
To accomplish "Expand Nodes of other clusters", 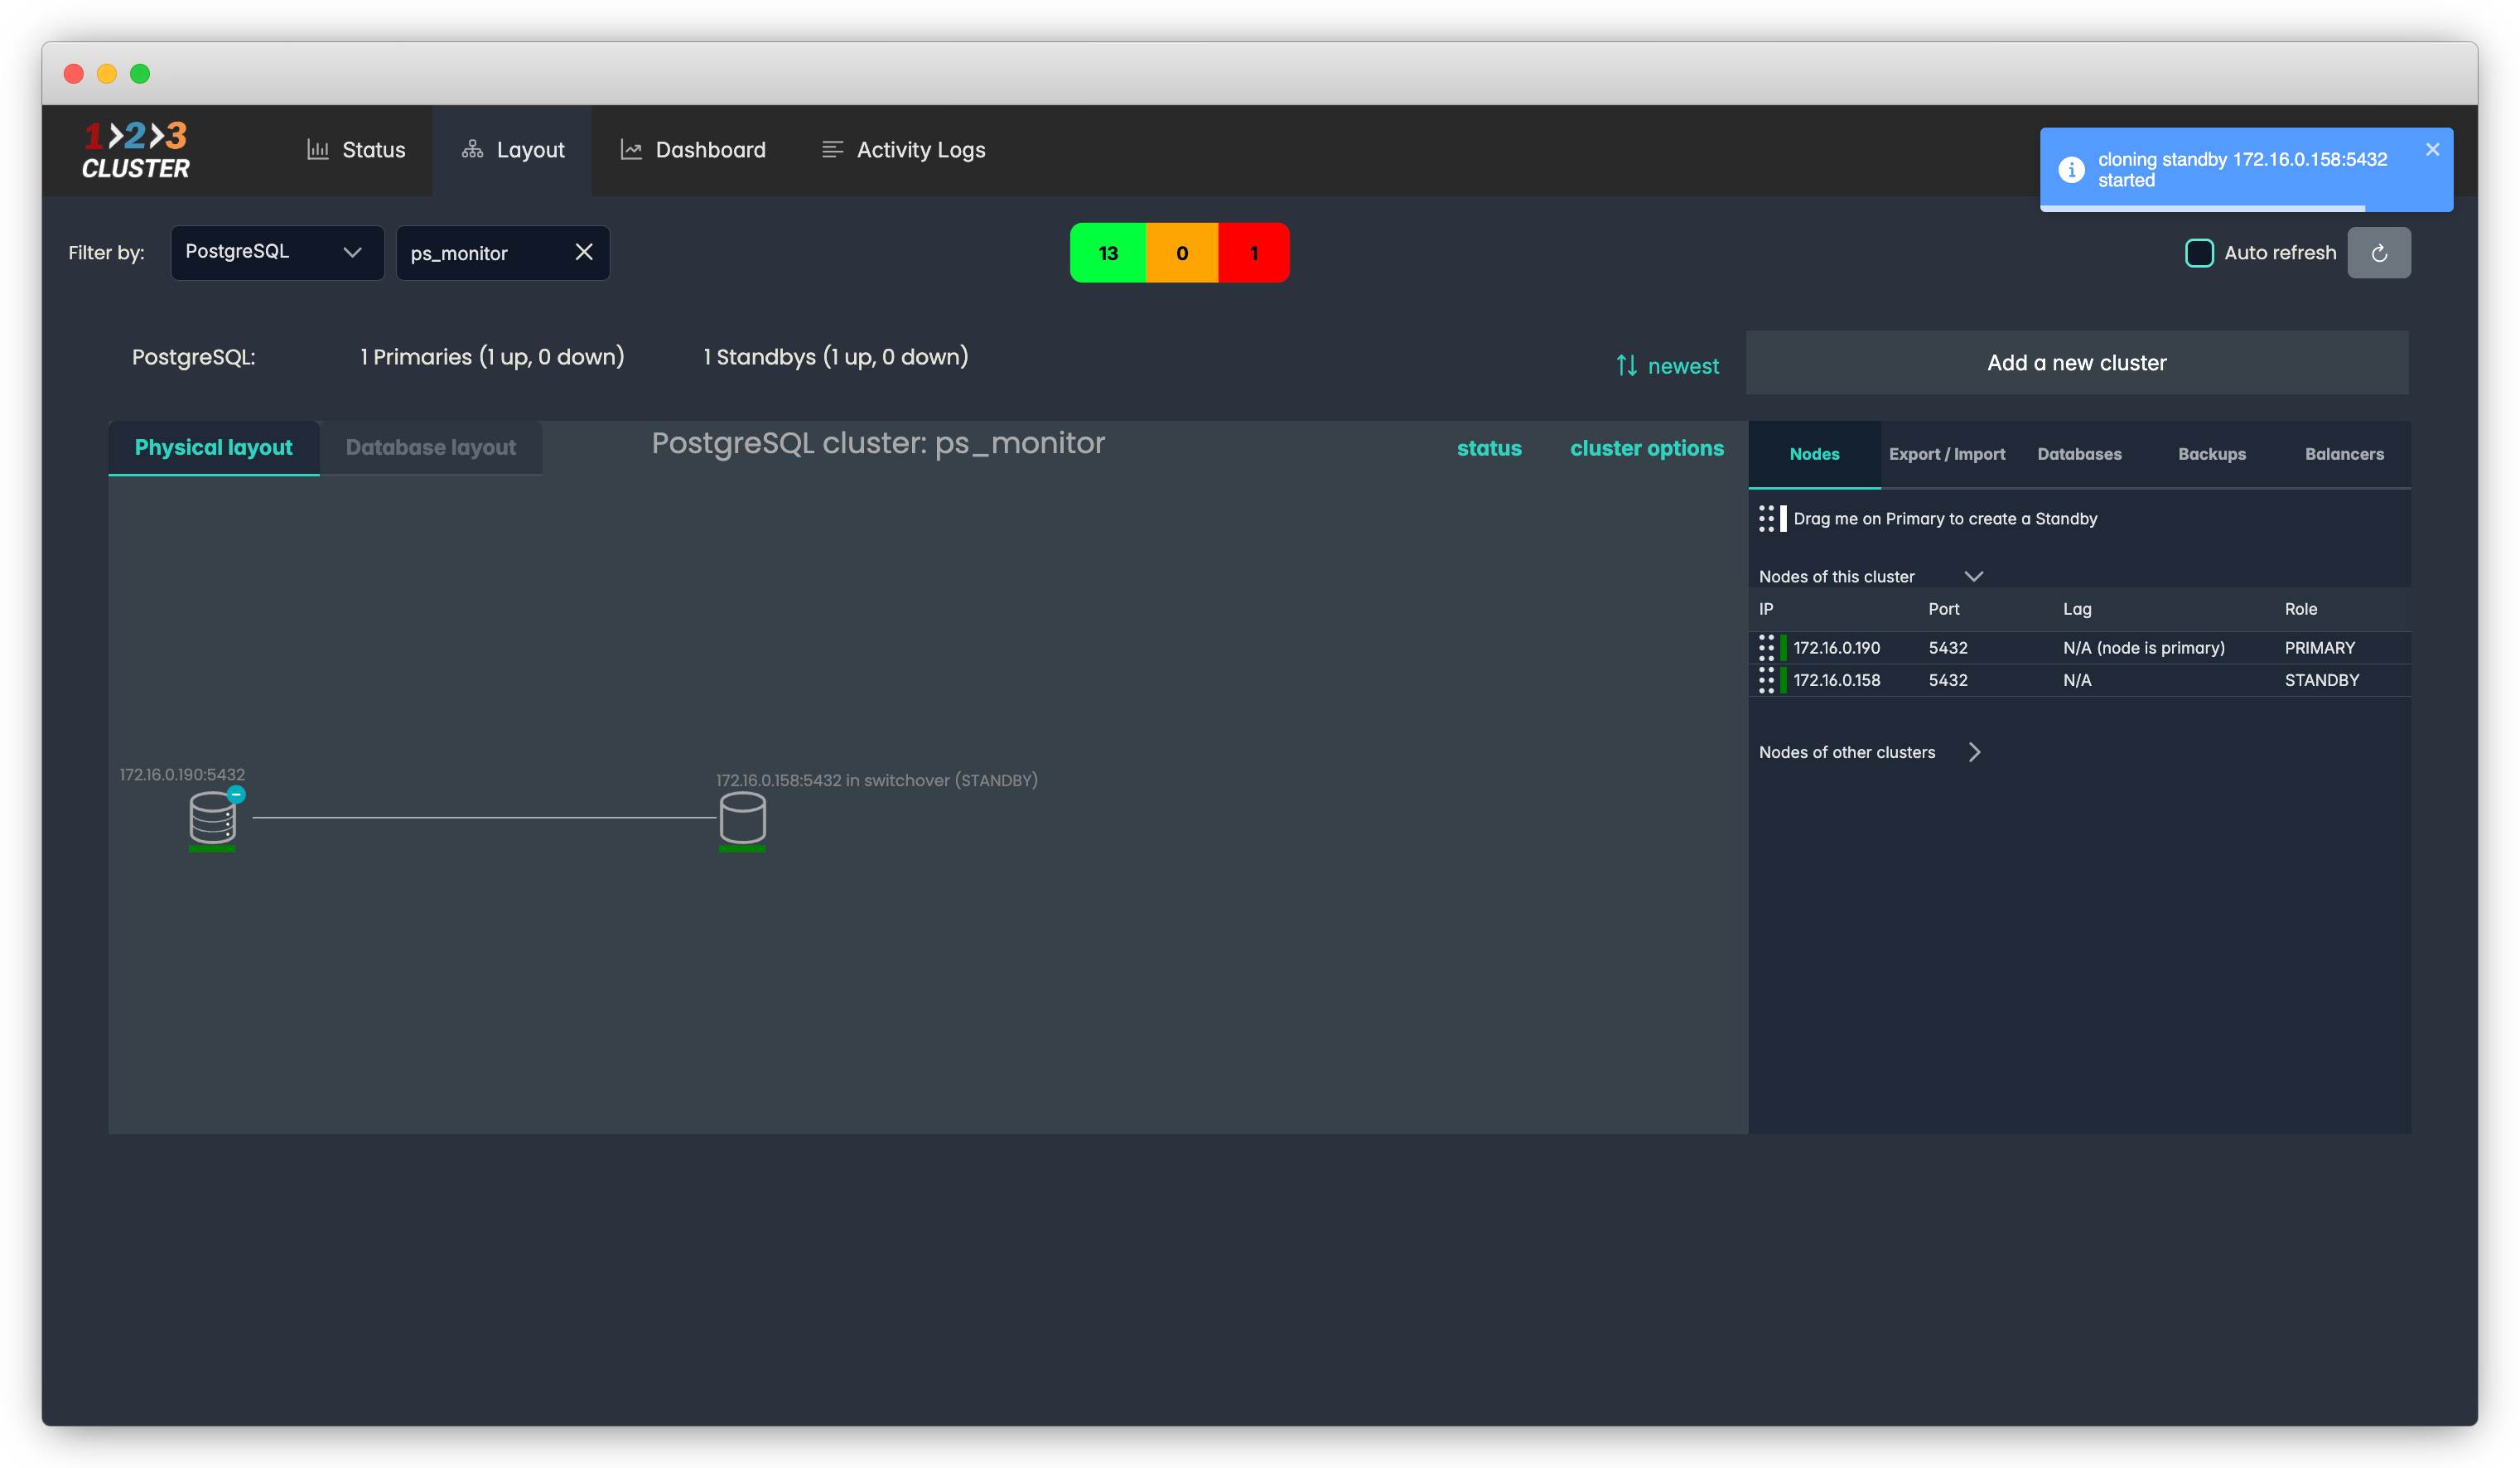I will [1974, 752].
